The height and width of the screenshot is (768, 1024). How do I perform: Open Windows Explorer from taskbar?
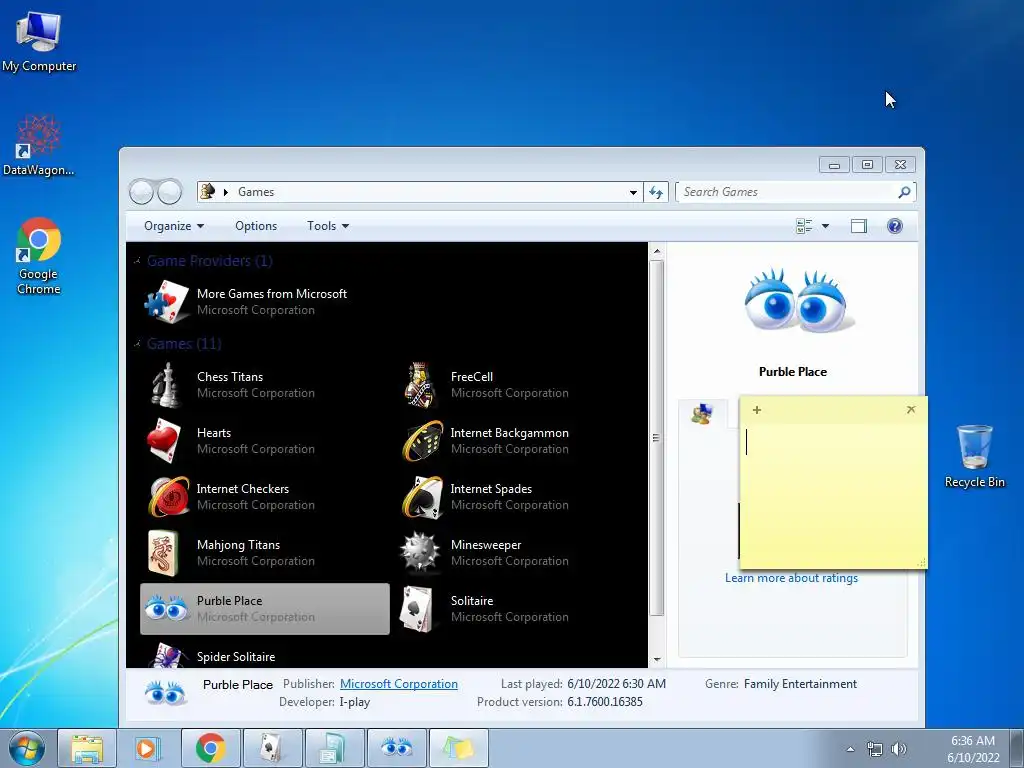87,748
